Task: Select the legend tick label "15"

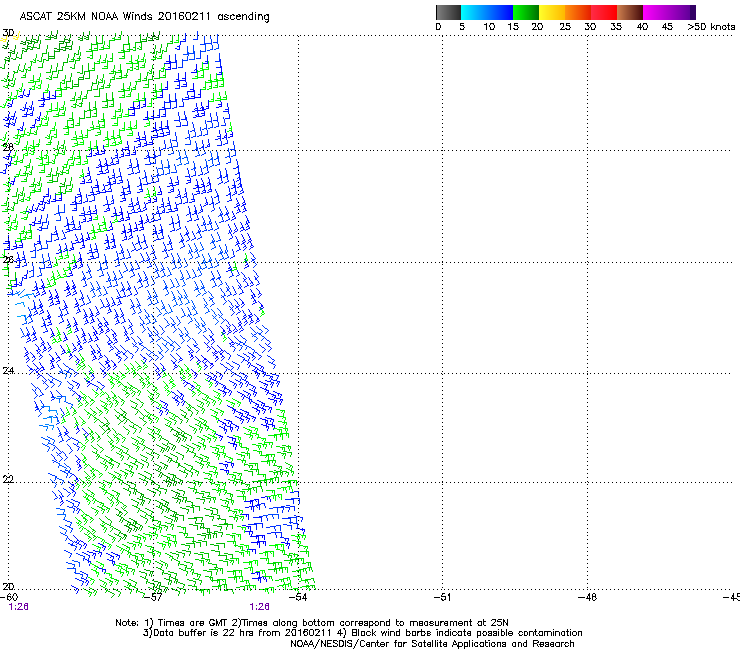Action: coord(513,27)
